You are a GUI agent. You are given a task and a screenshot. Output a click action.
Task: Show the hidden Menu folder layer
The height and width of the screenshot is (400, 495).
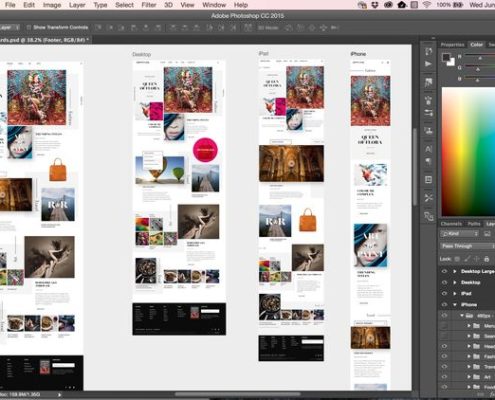click(x=444, y=325)
